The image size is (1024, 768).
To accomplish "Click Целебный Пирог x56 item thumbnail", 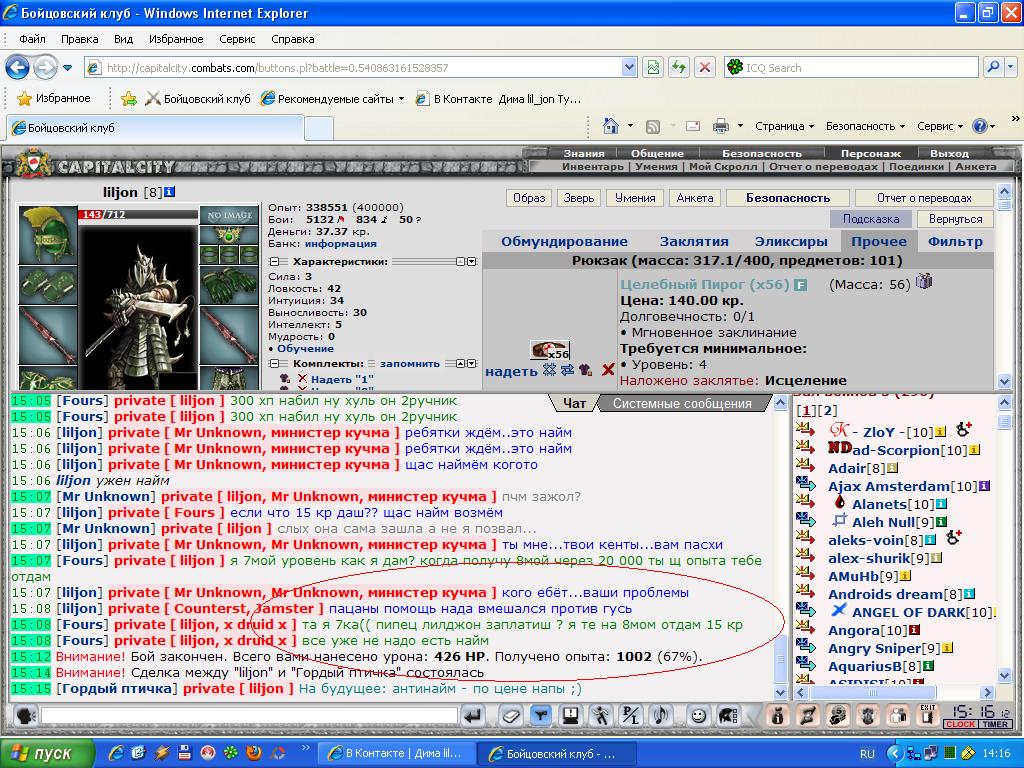I will point(550,350).
